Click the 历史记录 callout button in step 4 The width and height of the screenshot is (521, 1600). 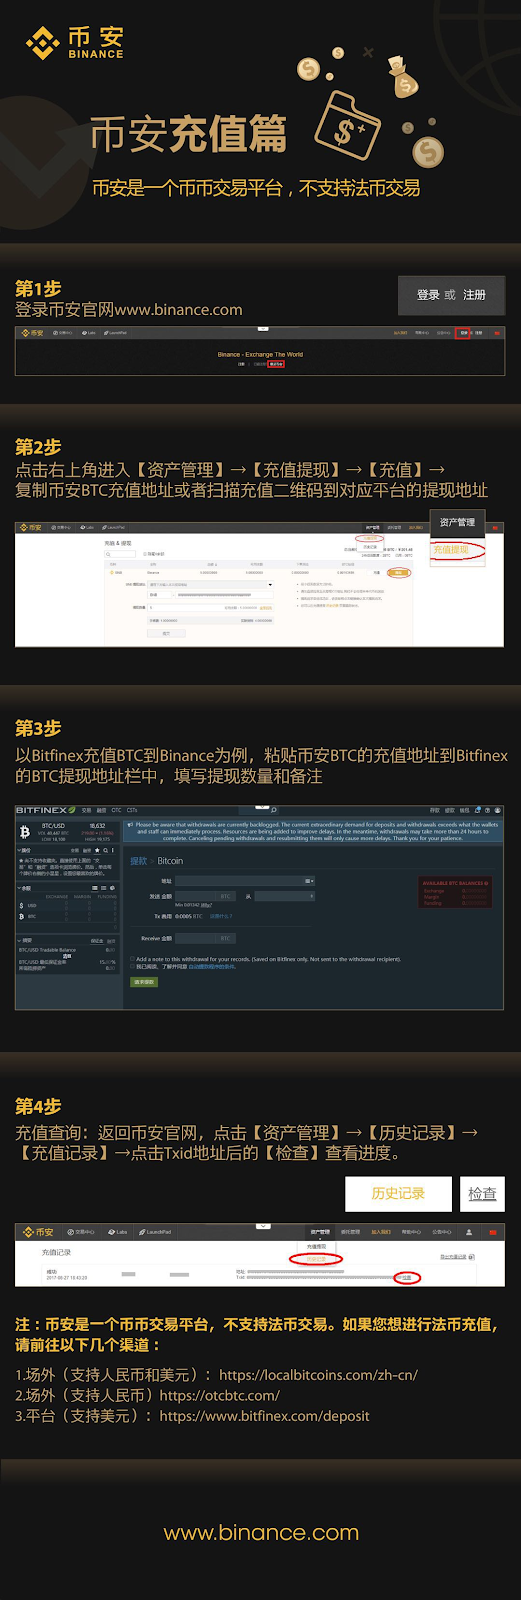click(398, 1193)
